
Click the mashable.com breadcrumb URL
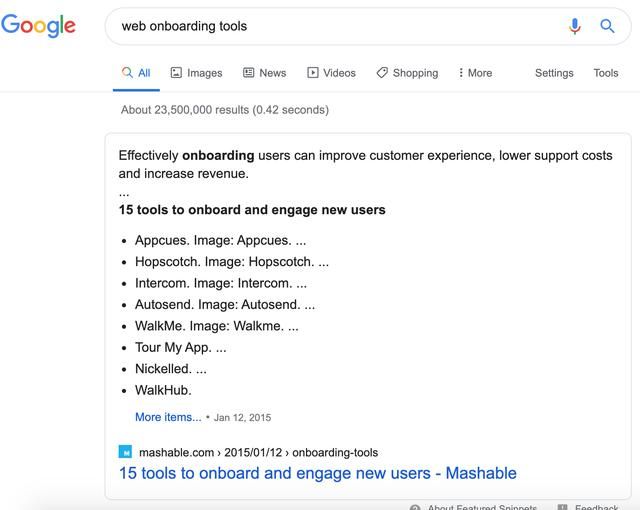coord(258,452)
